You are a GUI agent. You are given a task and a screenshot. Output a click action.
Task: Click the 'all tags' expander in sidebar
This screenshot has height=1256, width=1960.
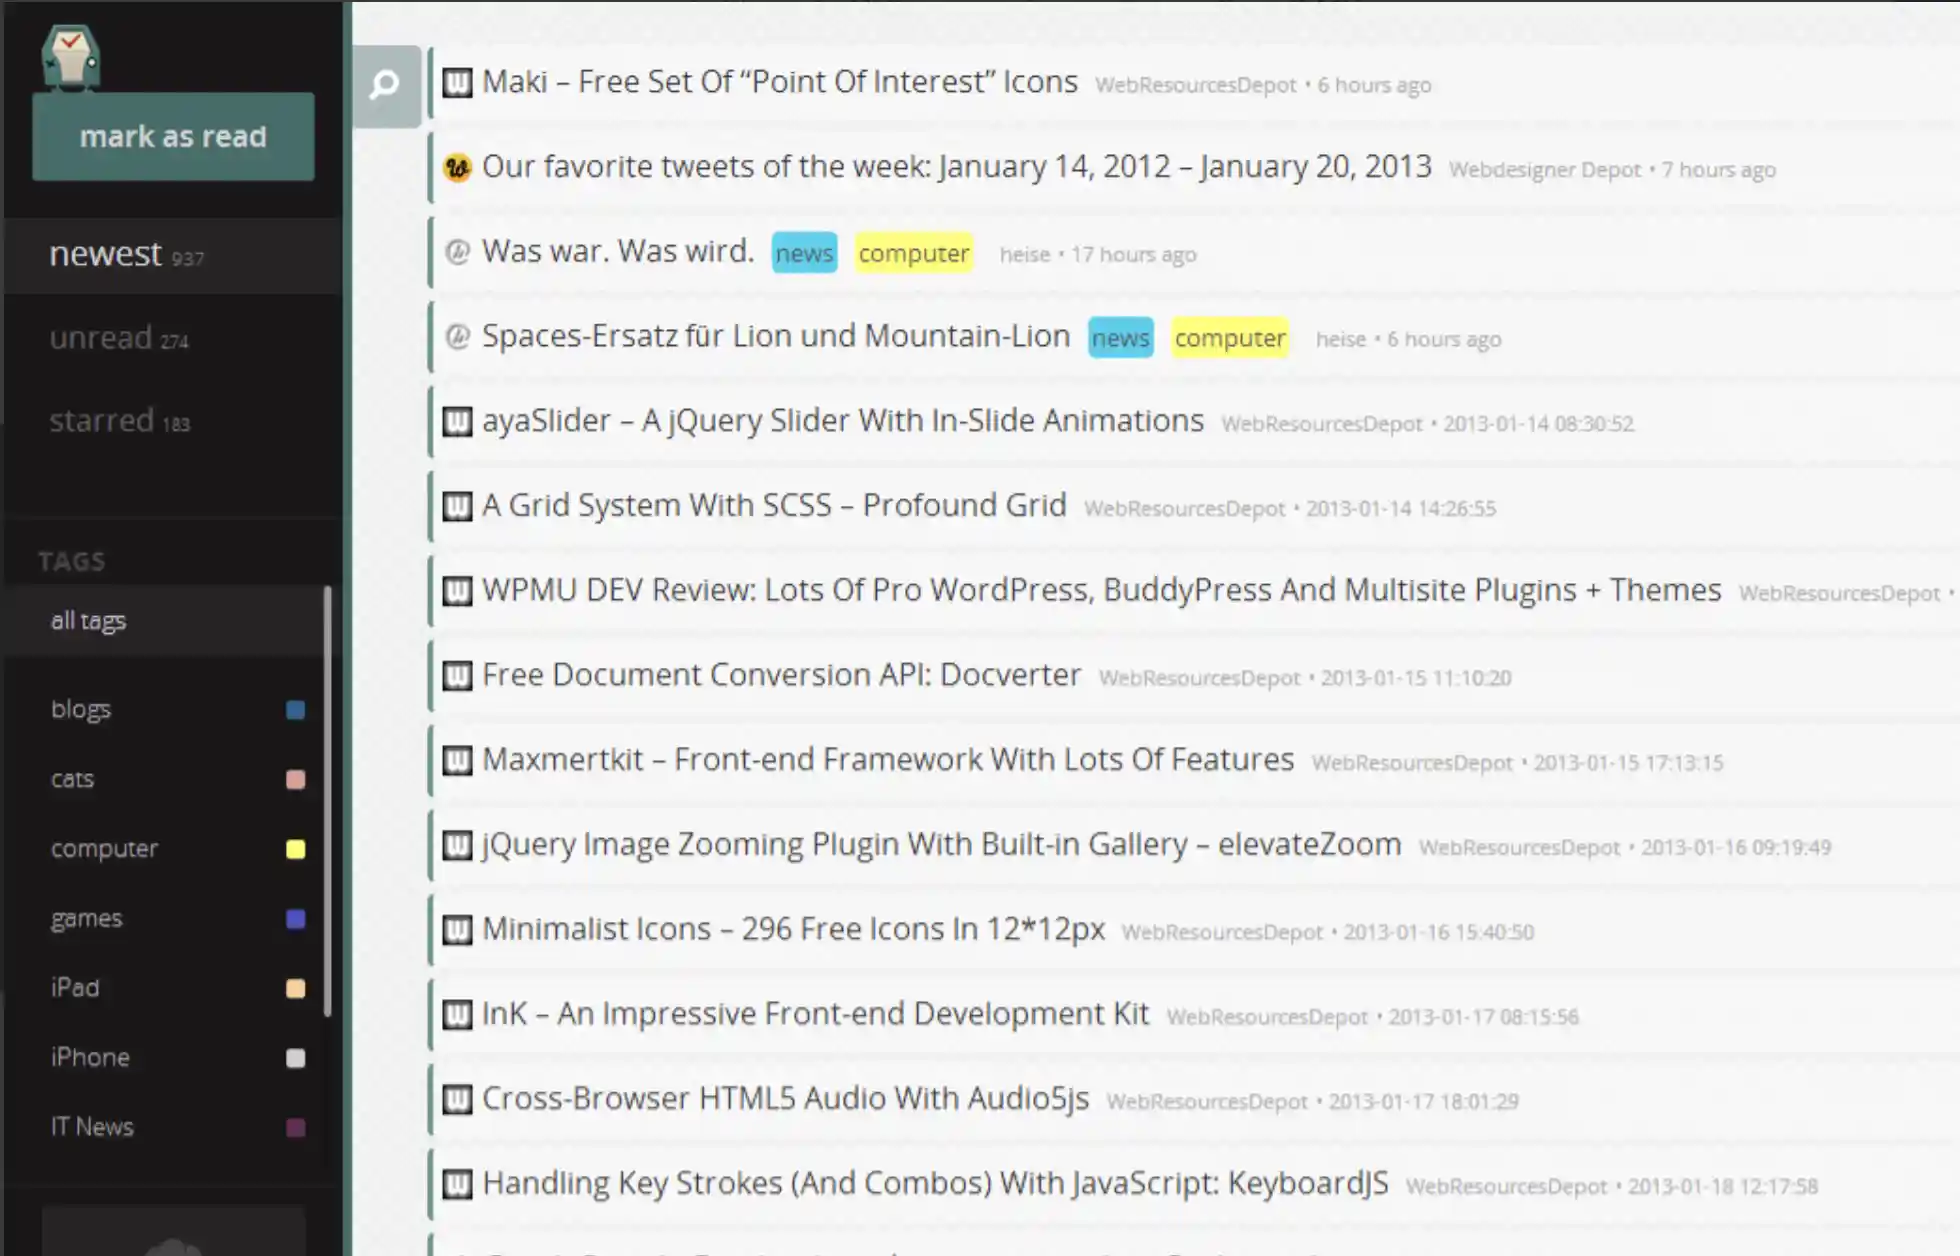point(89,619)
